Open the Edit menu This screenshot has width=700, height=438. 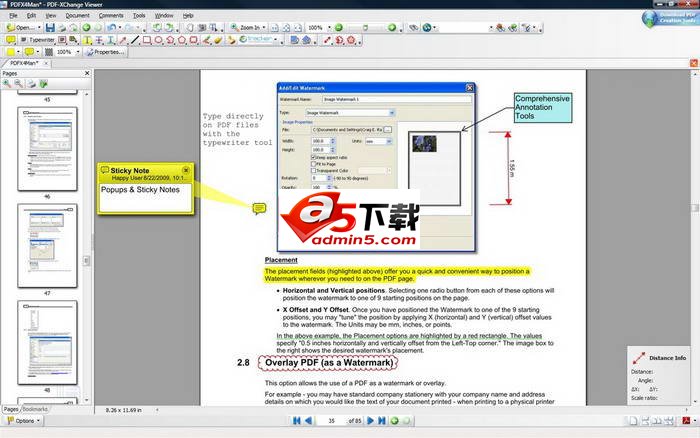pos(31,16)
